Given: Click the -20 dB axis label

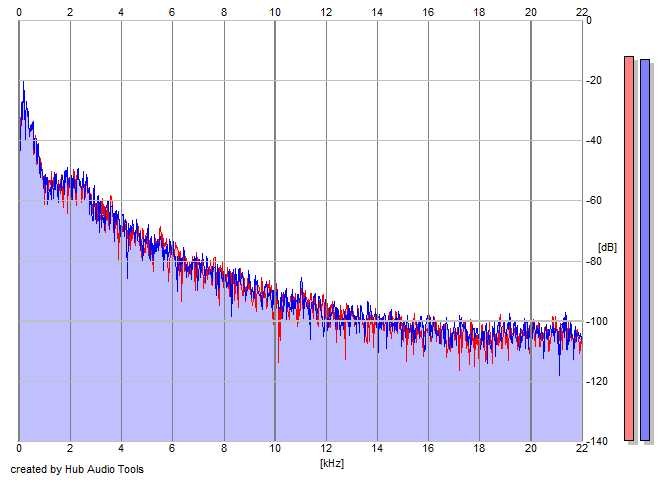Looking at the screenshot, I should pyautogui.click(x=594, y=80).
